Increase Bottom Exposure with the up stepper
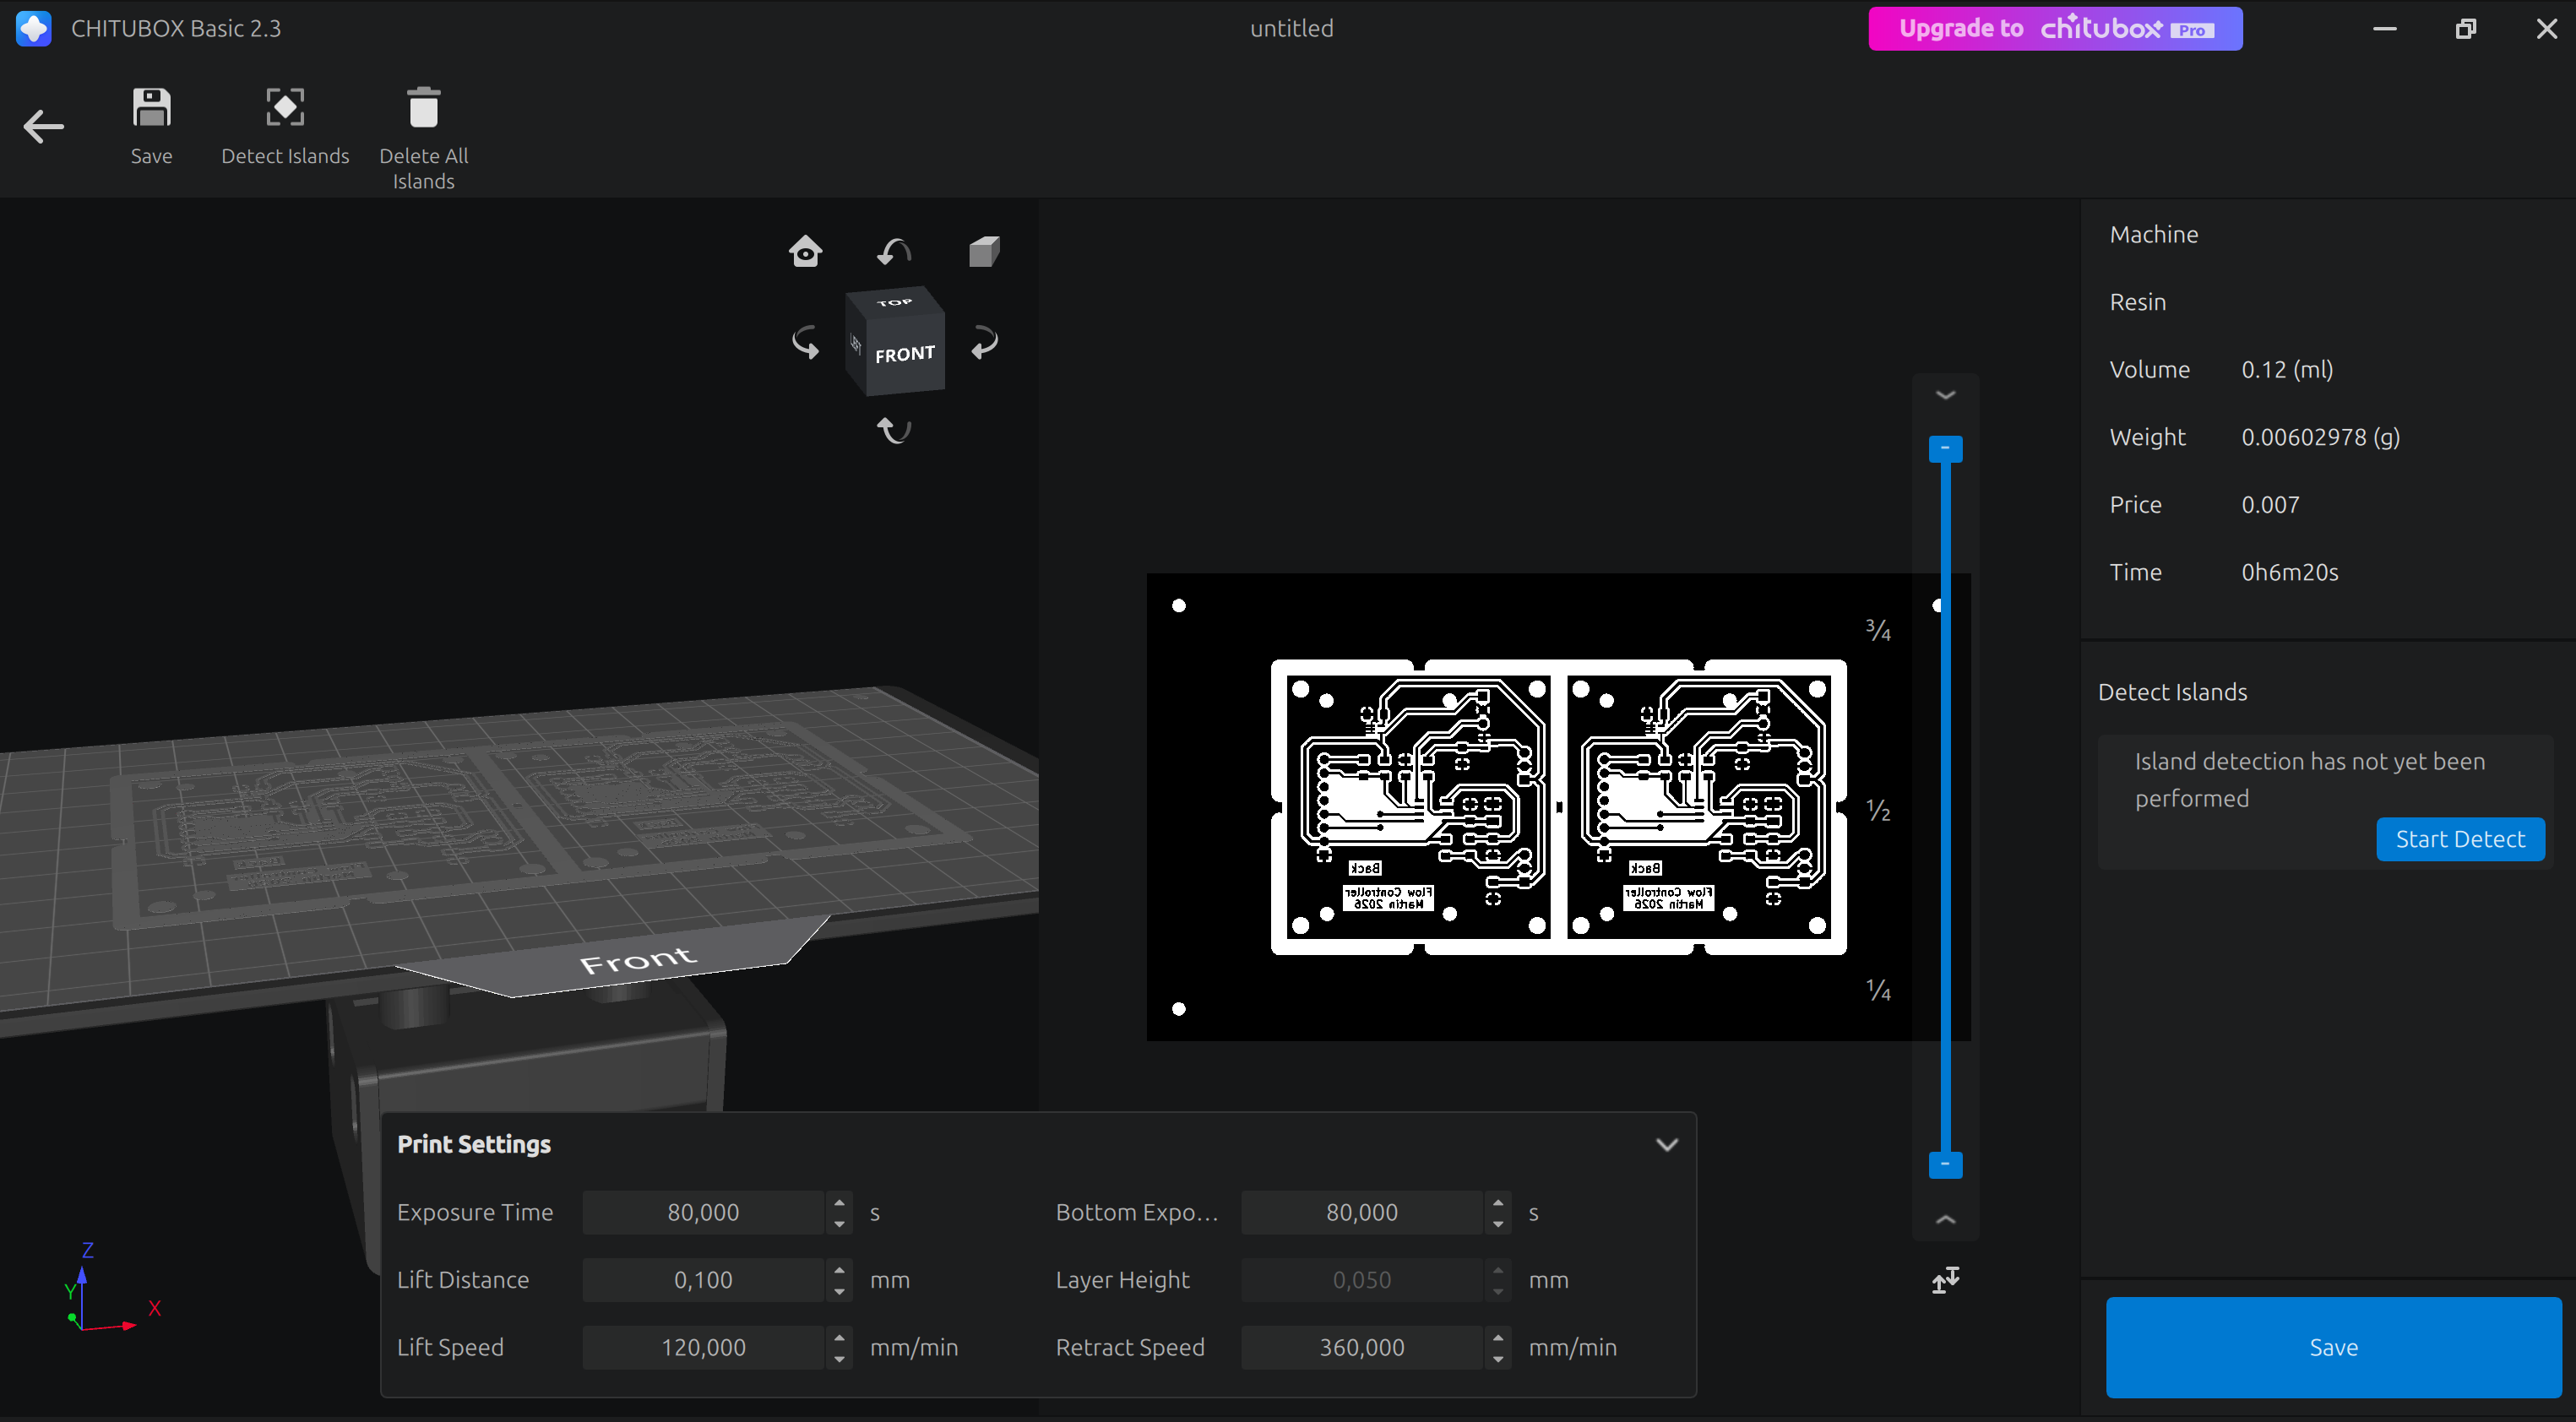Screen dimensions: 2576x1422 coord(1497,1202)
